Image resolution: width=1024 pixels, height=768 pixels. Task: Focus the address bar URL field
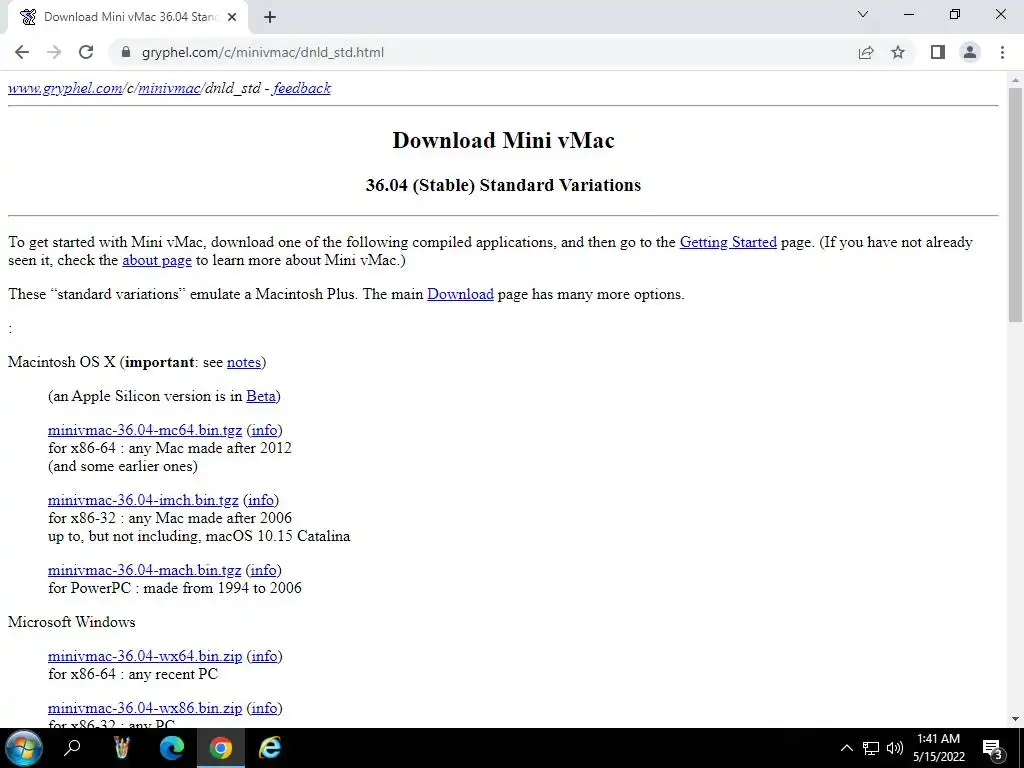tap(483, 52)
